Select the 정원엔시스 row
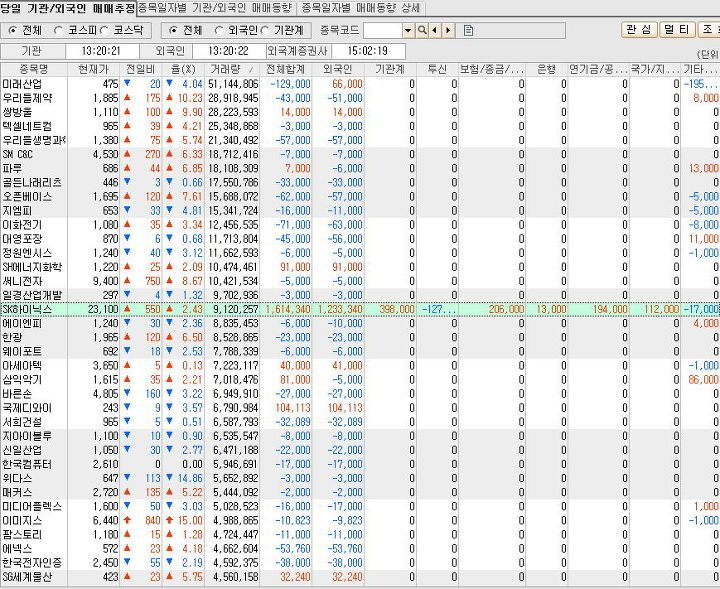Viewport: 720px width, 589px height. click(360, 253)
